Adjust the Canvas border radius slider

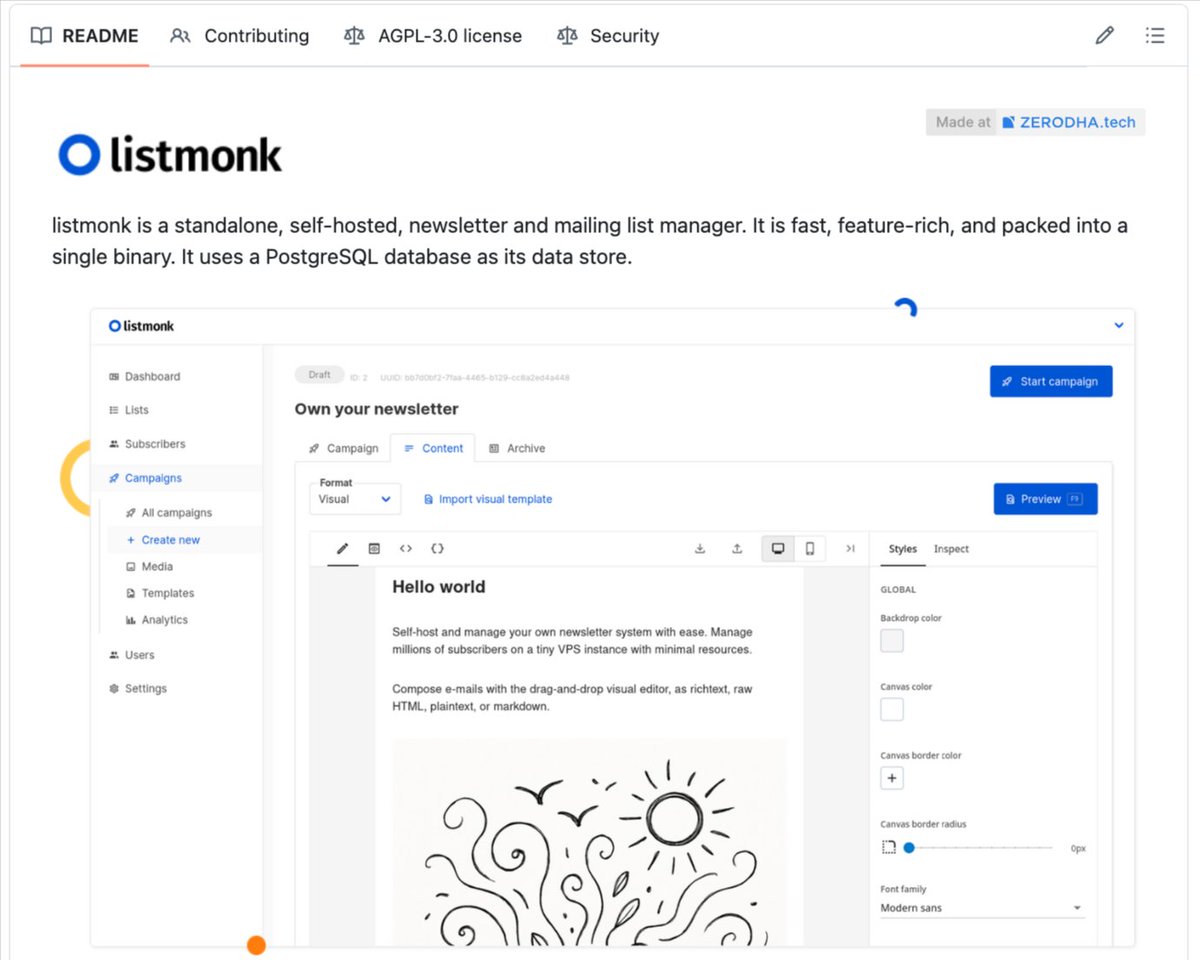tap(980, 848)
